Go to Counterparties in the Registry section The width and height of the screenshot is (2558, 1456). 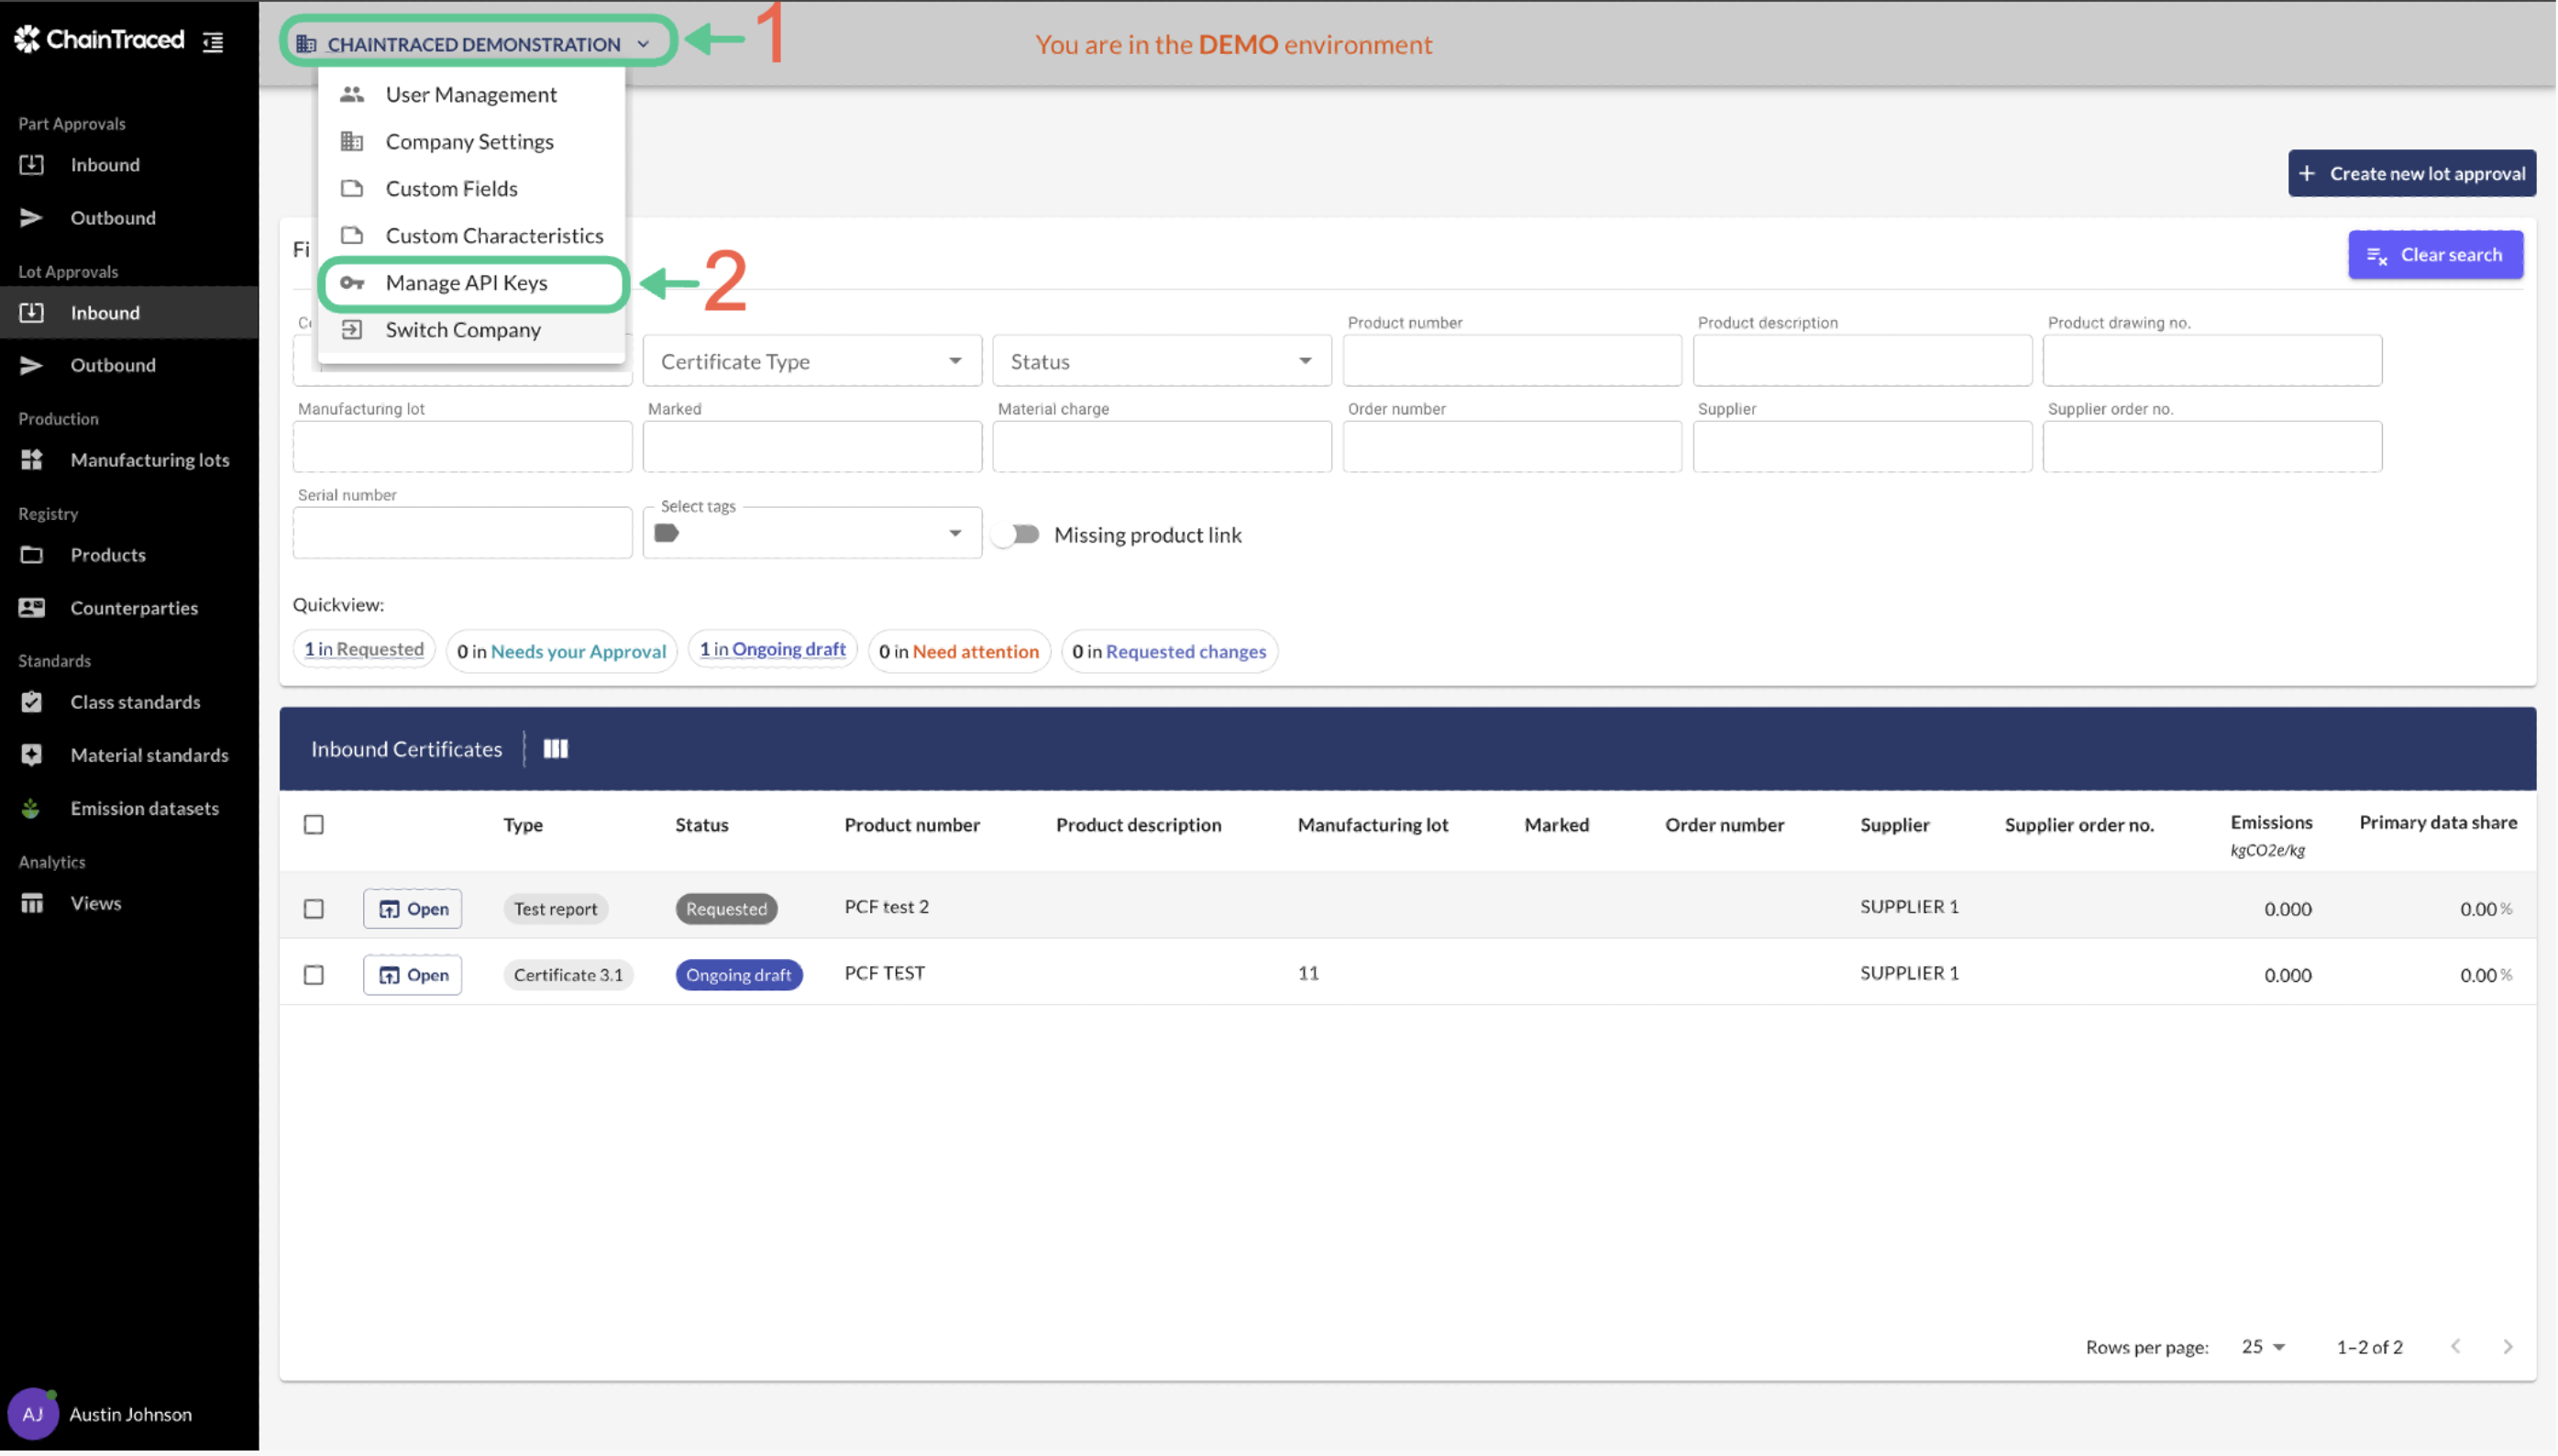click(x=133, y=608)
